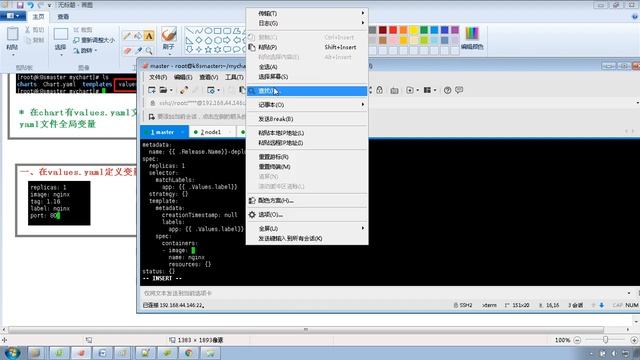Choose 发送Break(B) in the context menu

point(307,119)
